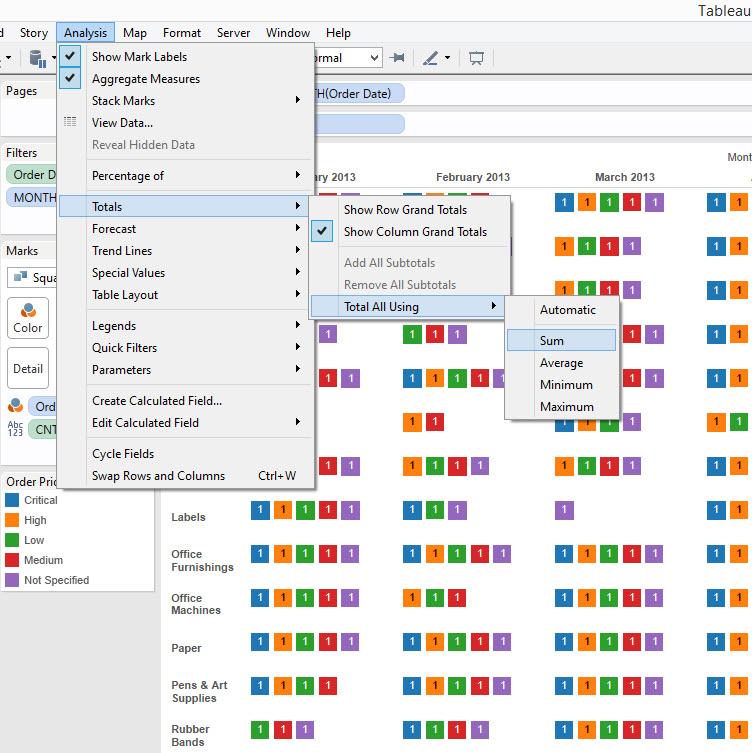This screenshot has width=752, height=753.
Task: Click the color circles icon beside Order pill
Action: coord(15,406)
